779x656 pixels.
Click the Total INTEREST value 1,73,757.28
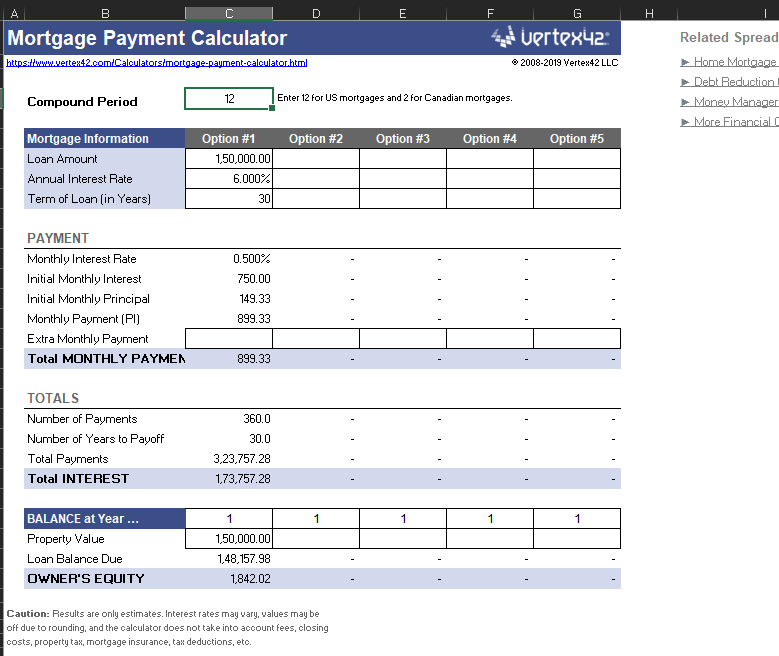point(243,479)
